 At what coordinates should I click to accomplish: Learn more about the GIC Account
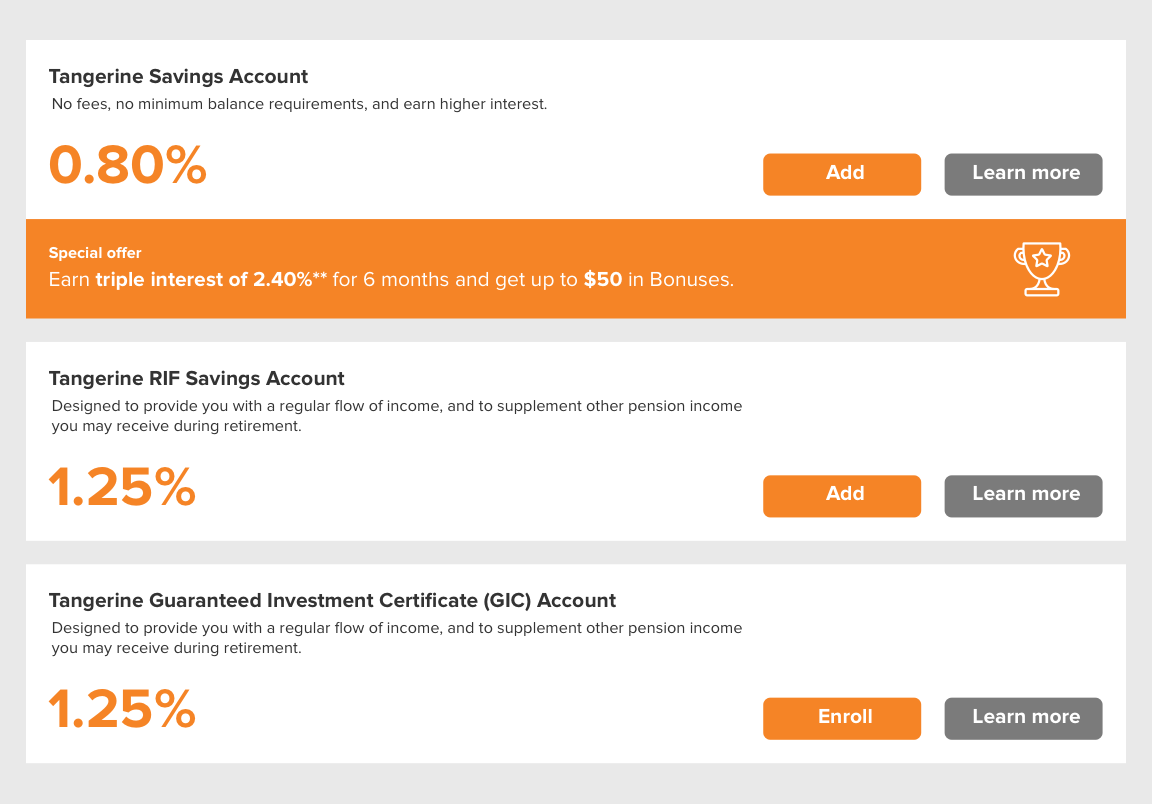[1023, 718]
